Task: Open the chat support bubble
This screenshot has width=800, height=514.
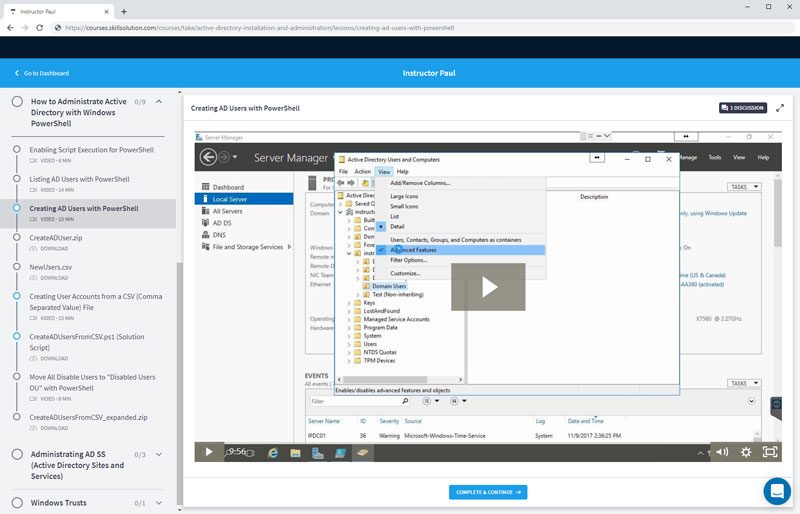Action: point(776,491)
